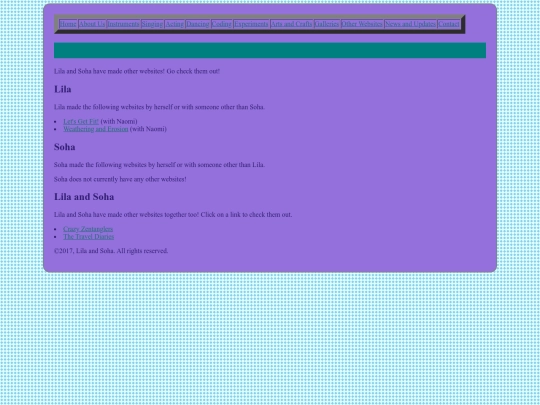Click intro text 'Go check them out!'
540x405 pixels.
[193, 71]
